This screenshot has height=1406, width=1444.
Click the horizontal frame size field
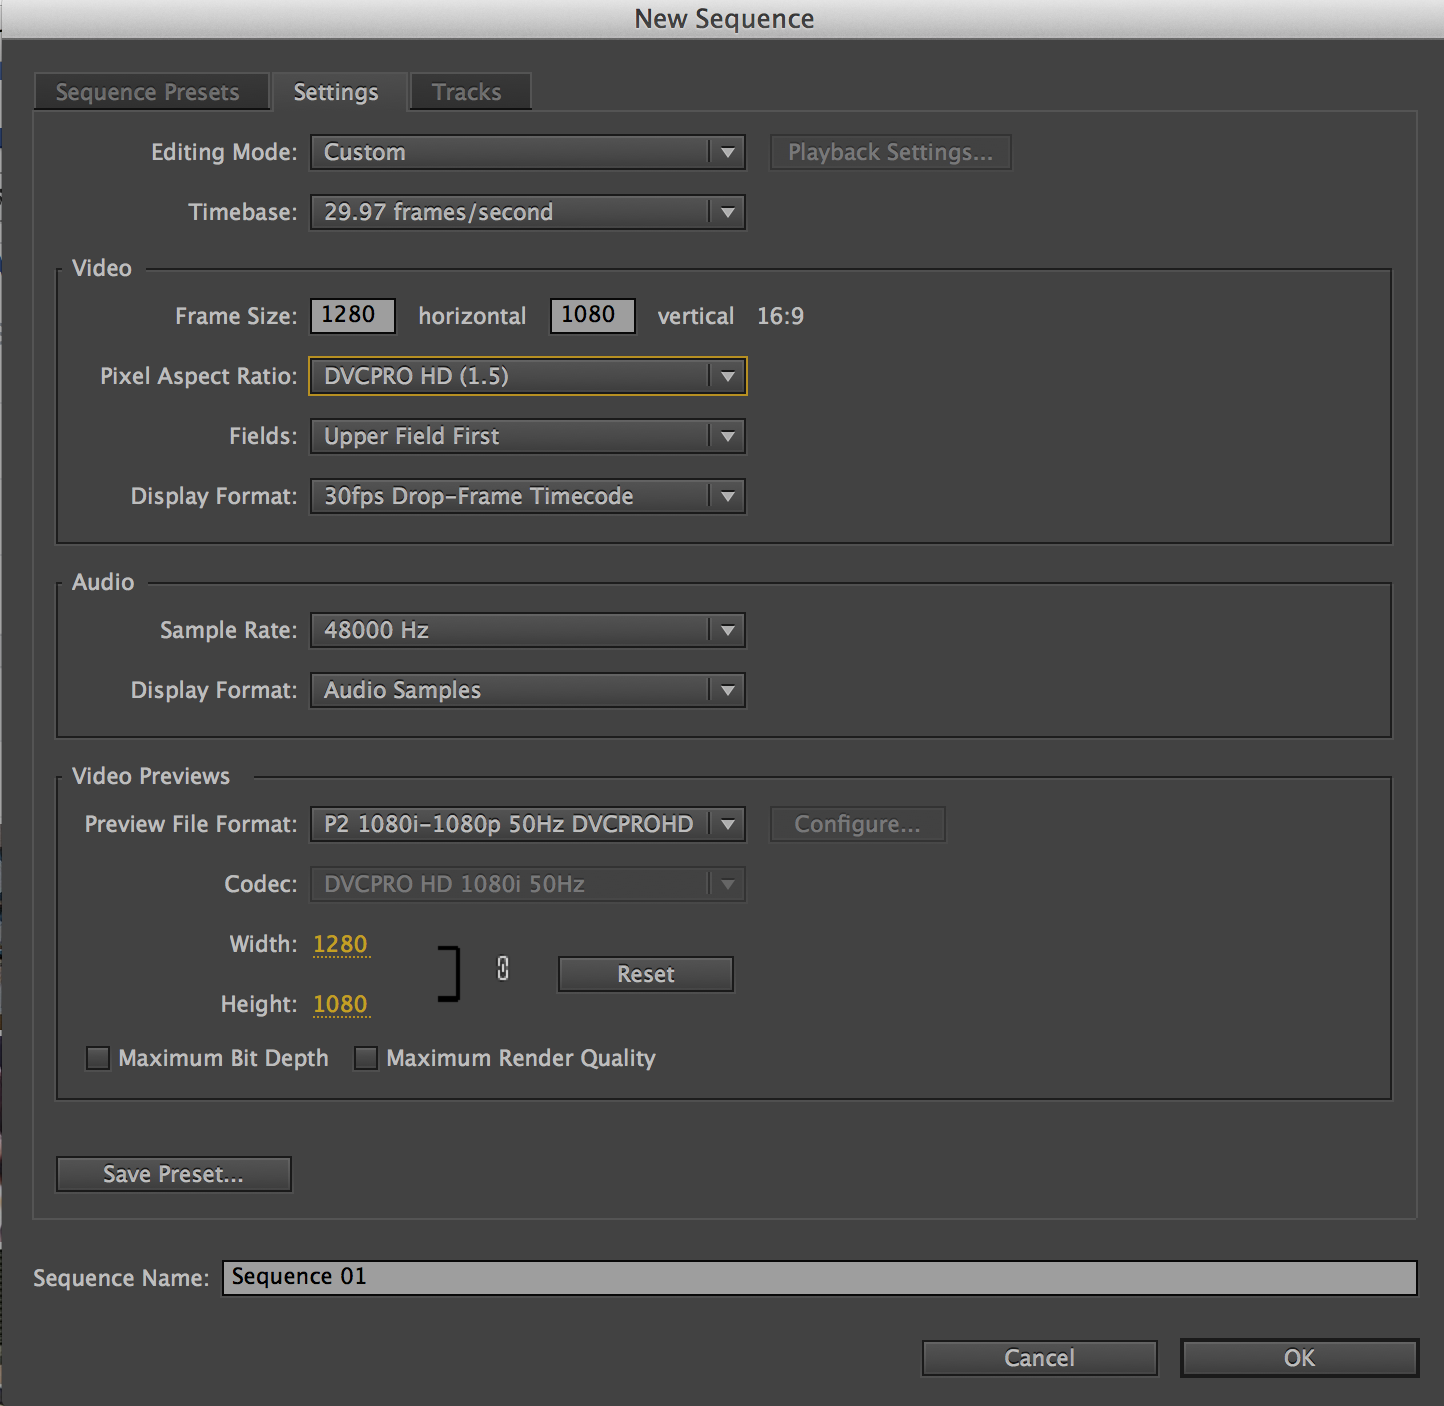pos(352,315)
